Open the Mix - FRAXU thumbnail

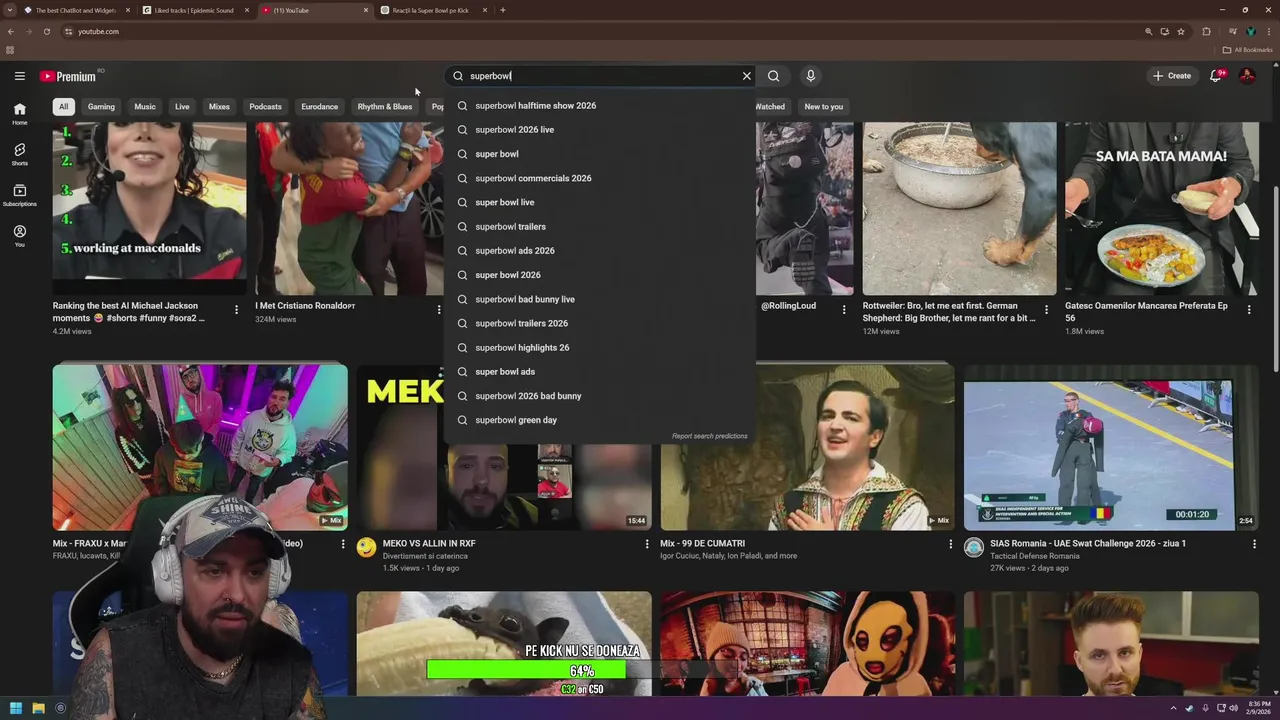click(200, 447)
